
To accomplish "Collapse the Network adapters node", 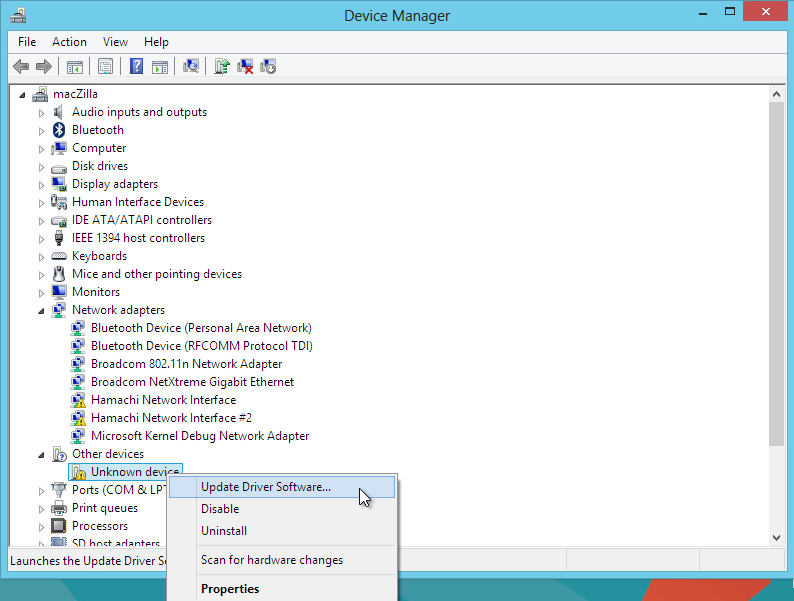I will pos(41,311).
